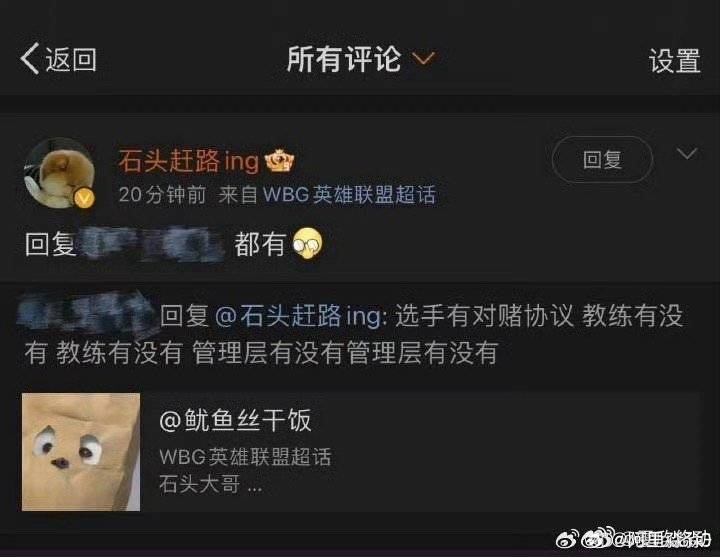Open the blurred replier name in sub-comment
This screenshot has height=557, width=720.
click(x=87, y=311)
